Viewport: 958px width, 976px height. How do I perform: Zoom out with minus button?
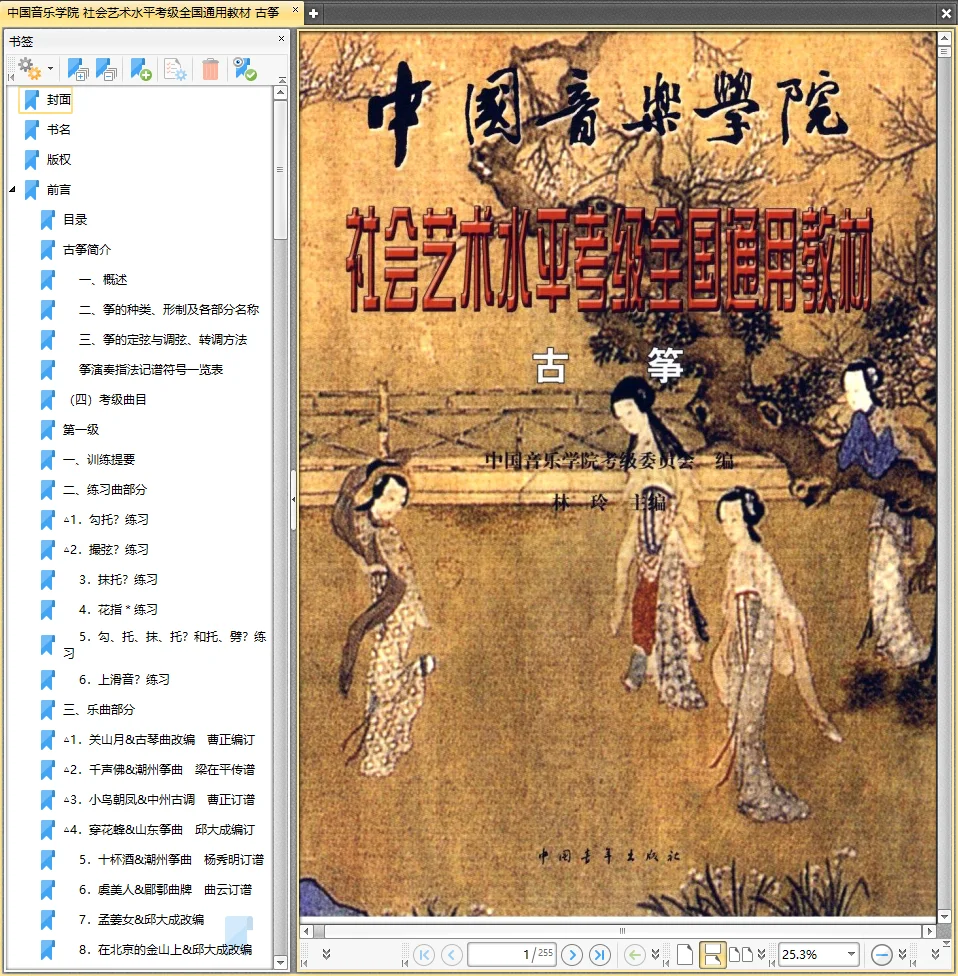(881, 954)
